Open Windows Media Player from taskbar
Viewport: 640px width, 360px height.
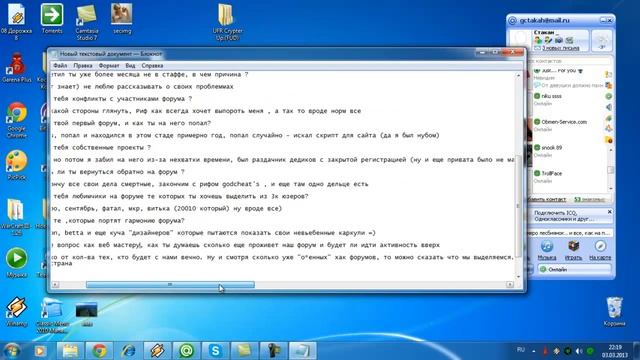(x=40, y=351)
